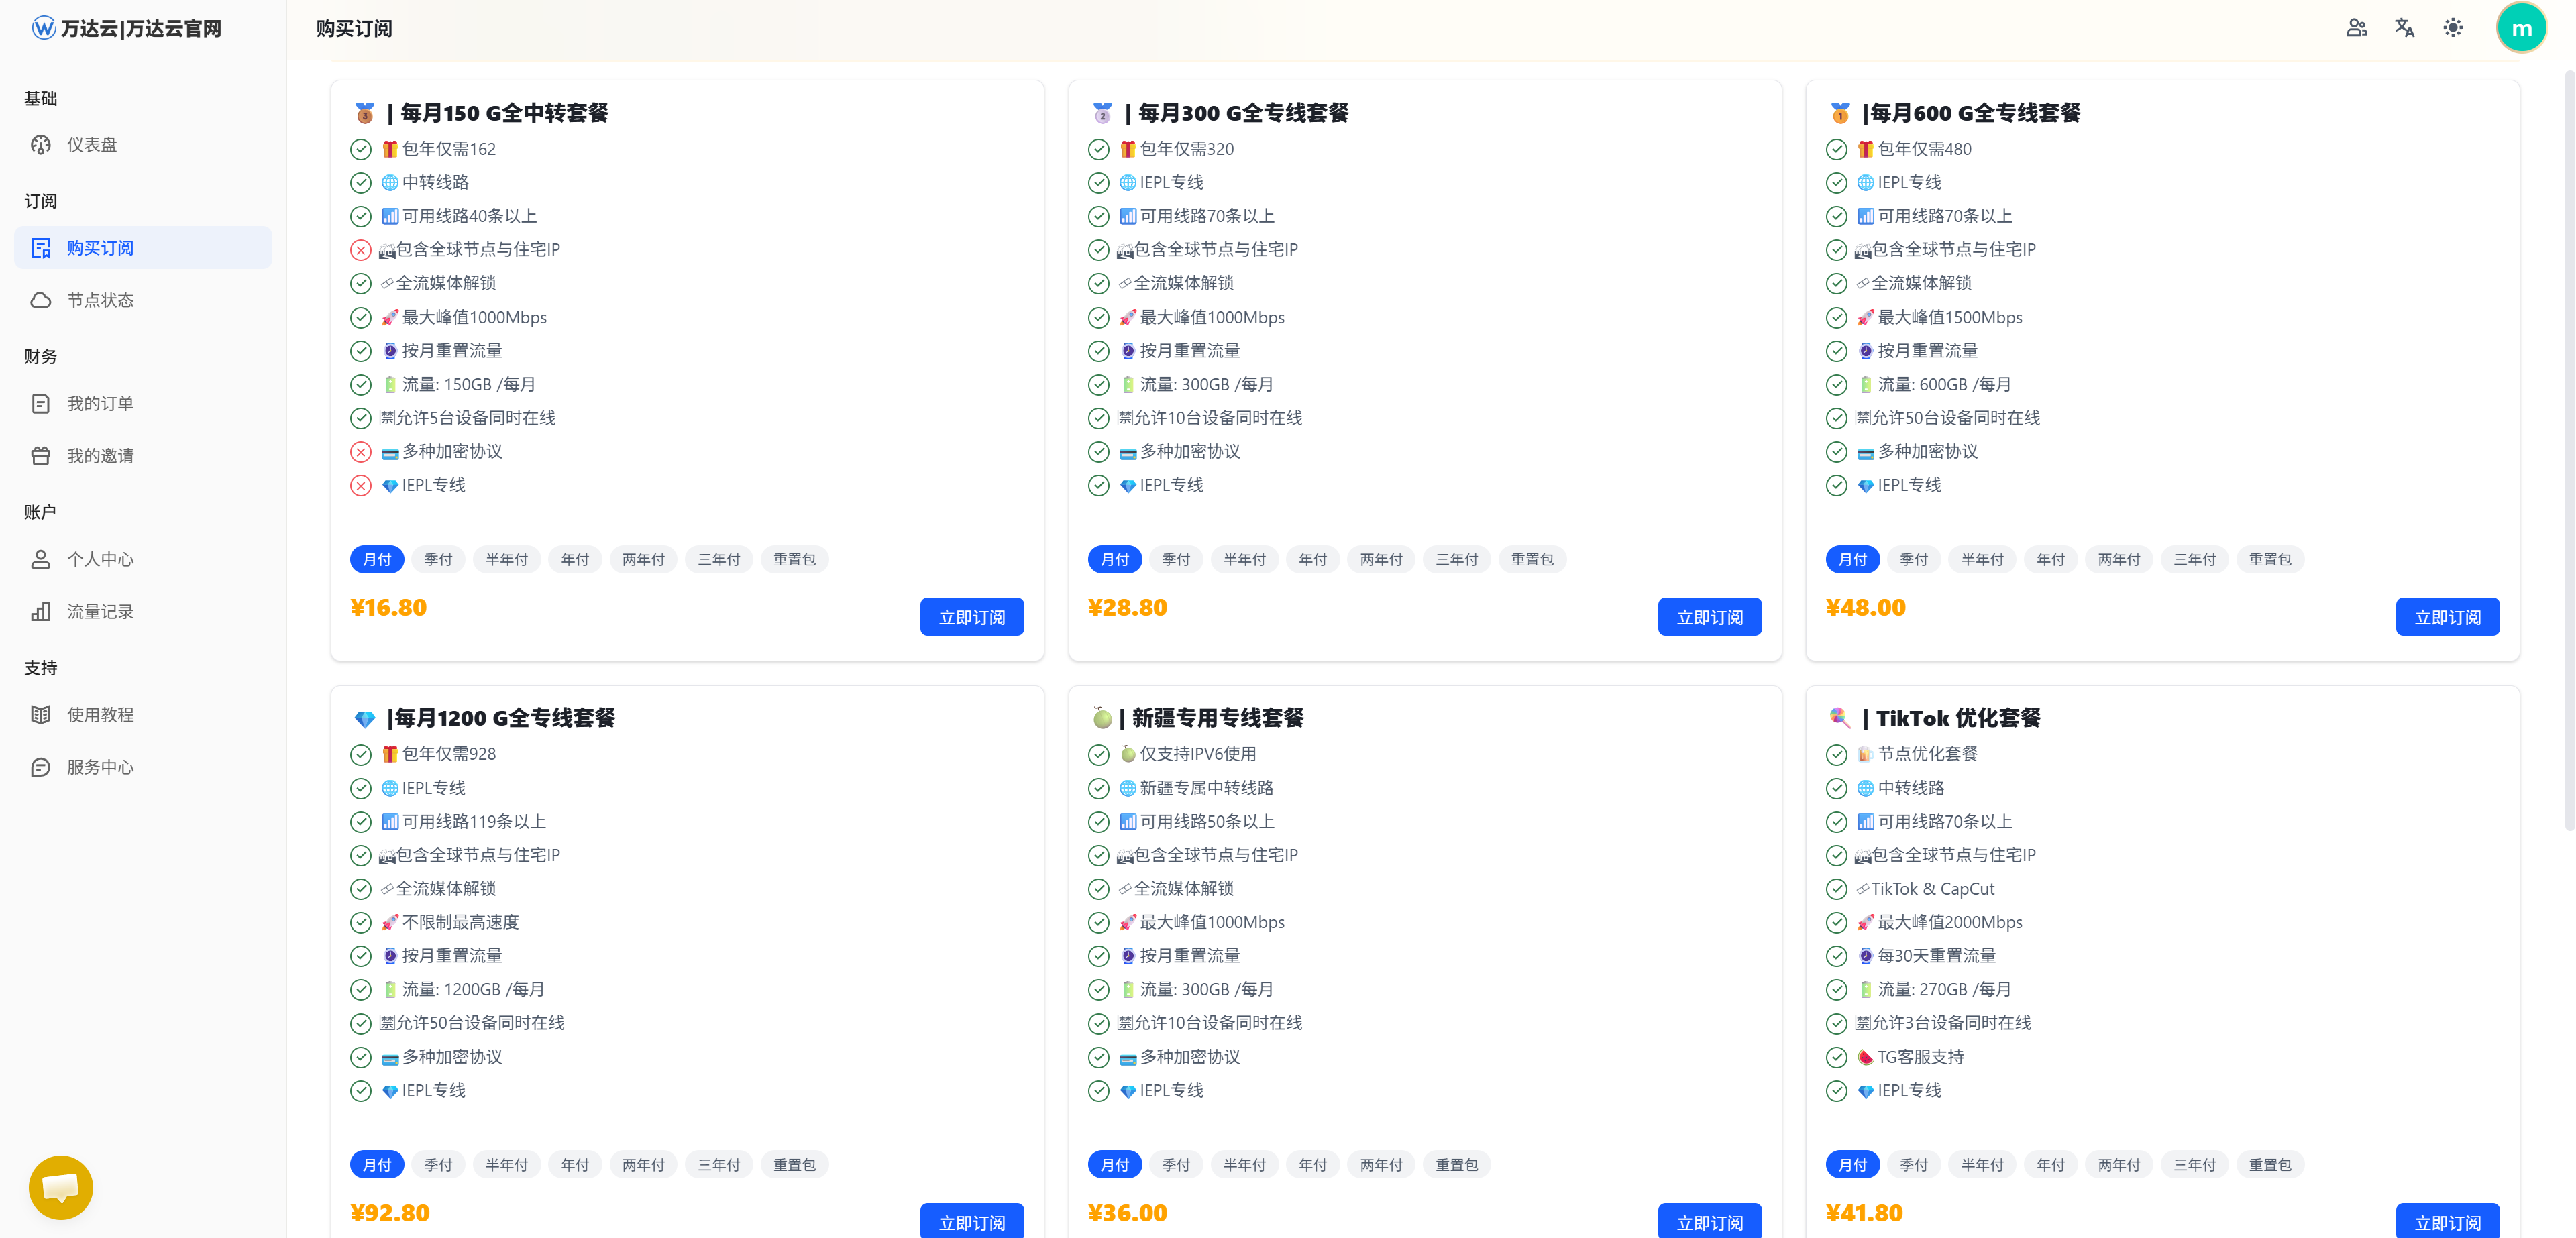Click check icon beside 包年仅需320

point(1099,150)
